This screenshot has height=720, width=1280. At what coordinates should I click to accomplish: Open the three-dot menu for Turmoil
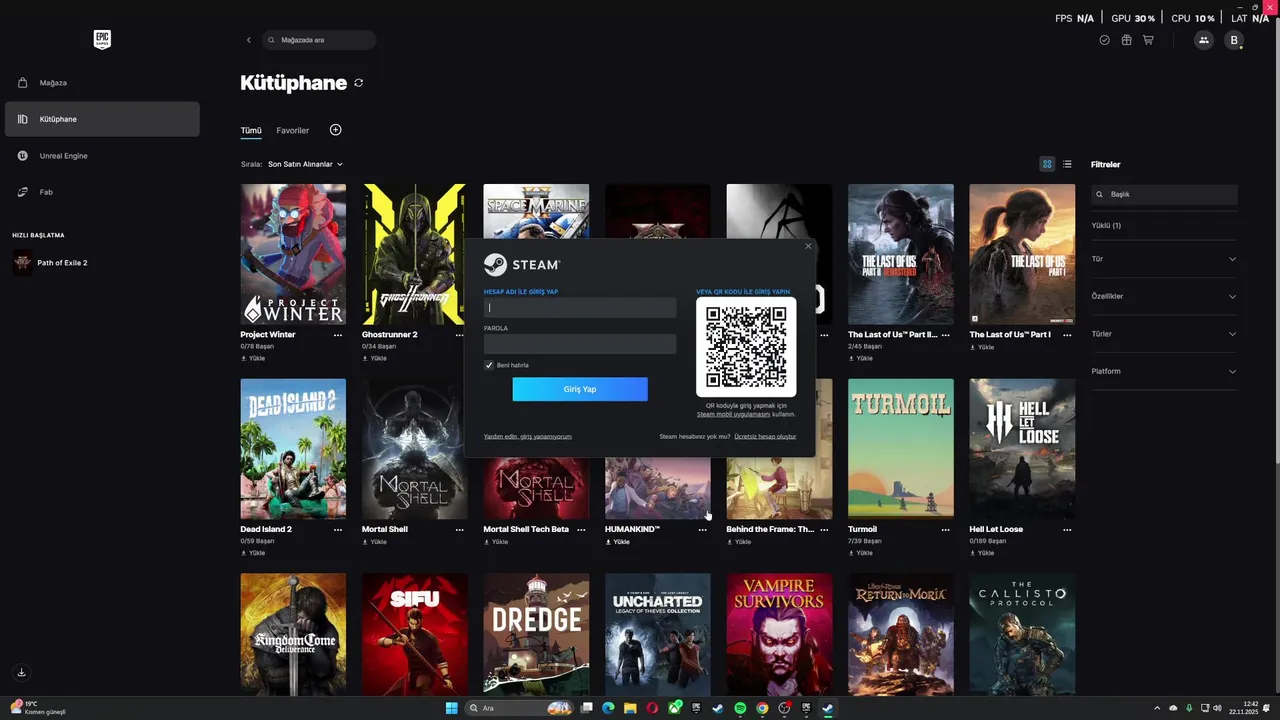click(x=946, y=530)
